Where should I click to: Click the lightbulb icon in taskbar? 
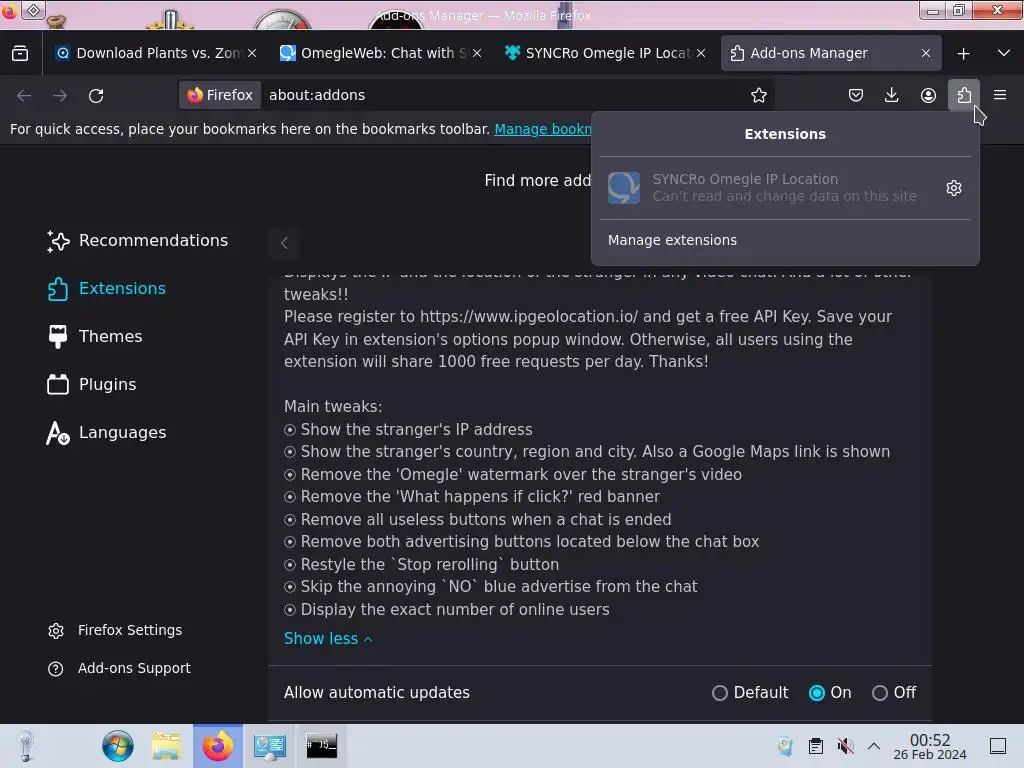click(x=25, y=746)
